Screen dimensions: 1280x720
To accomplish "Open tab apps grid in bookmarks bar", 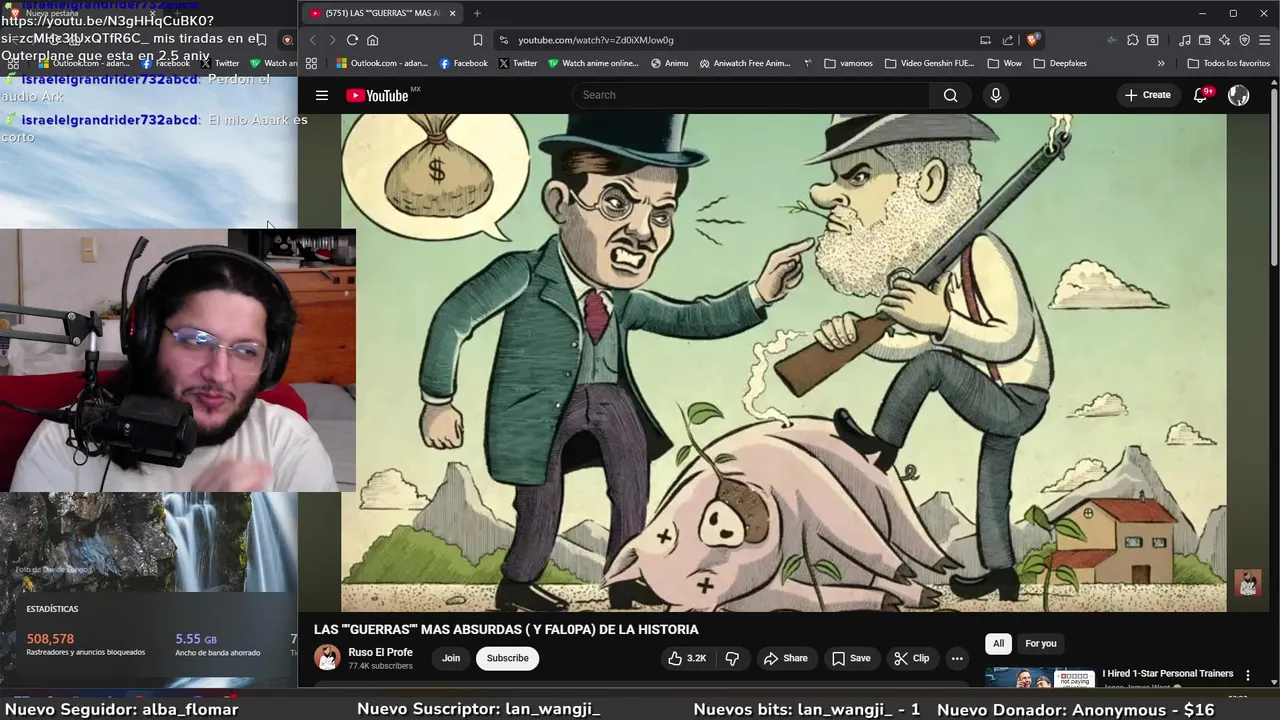I will (311, 63).
